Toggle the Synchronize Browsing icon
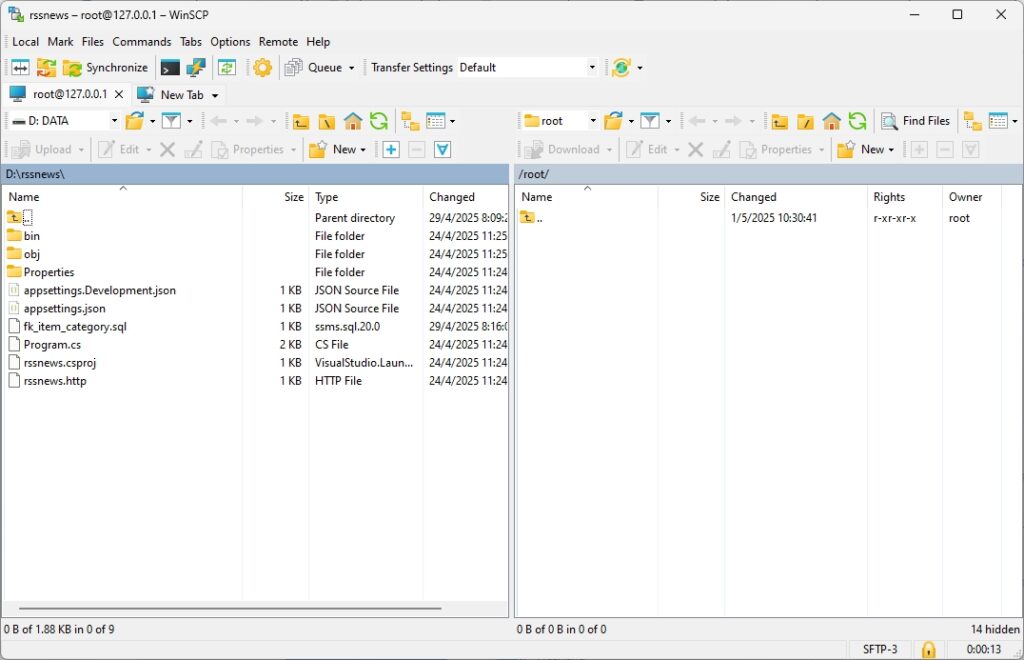This screenshot has width=1024, height=660. point(46,67)
